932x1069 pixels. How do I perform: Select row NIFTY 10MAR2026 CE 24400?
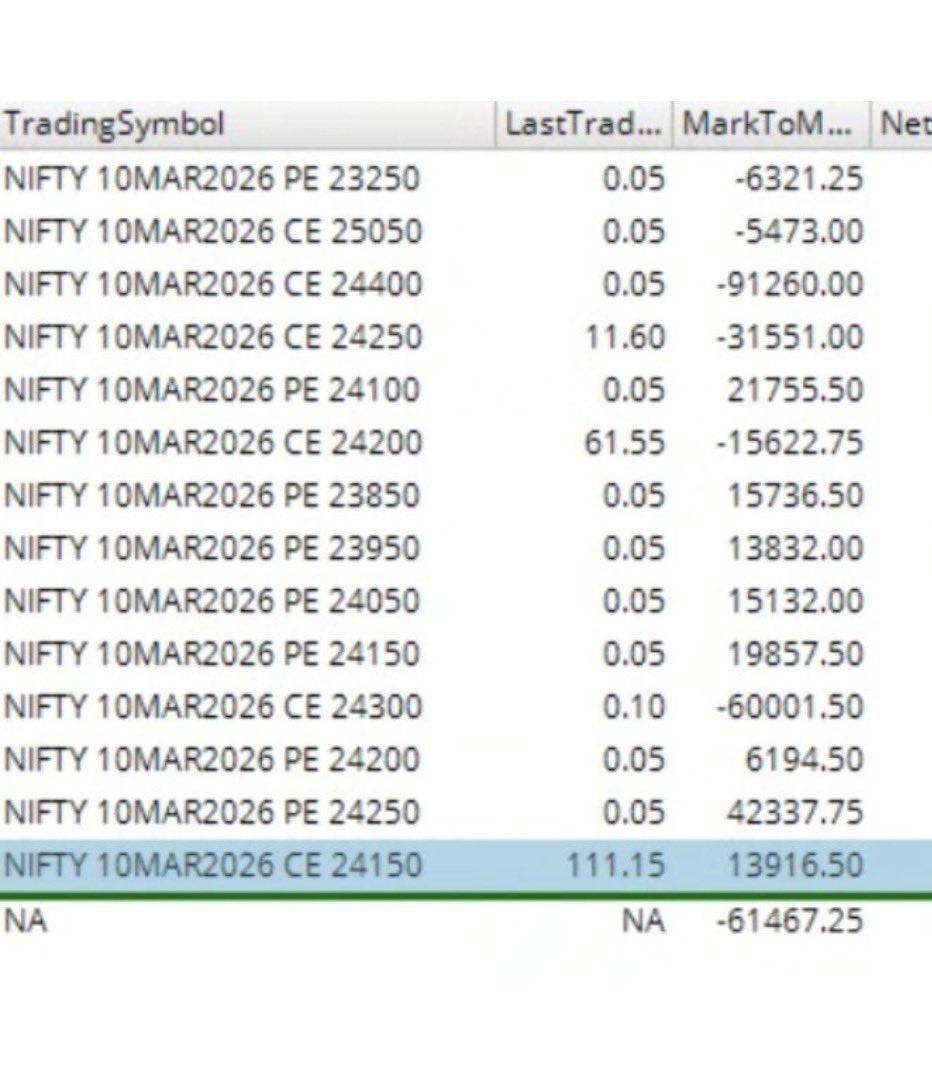[x=466, y=284]
